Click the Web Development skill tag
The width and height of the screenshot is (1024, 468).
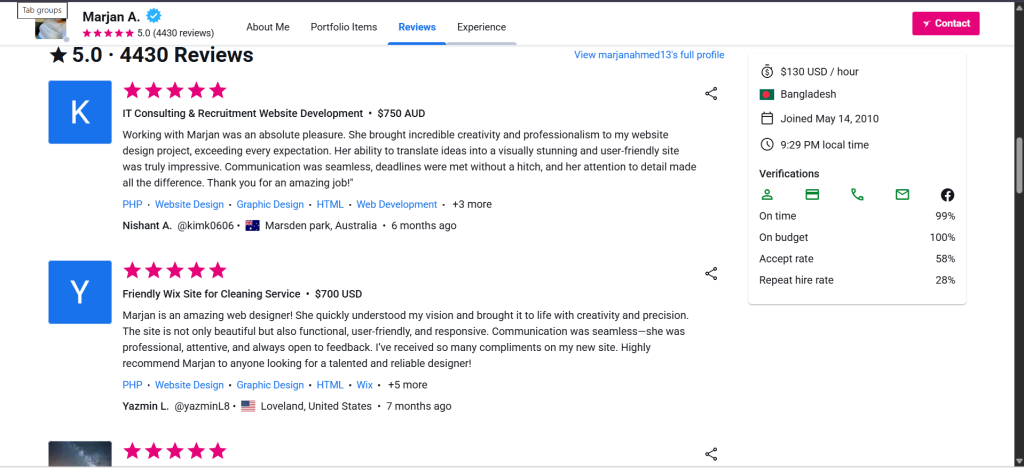pyautogui.click(x=397, y=204)
